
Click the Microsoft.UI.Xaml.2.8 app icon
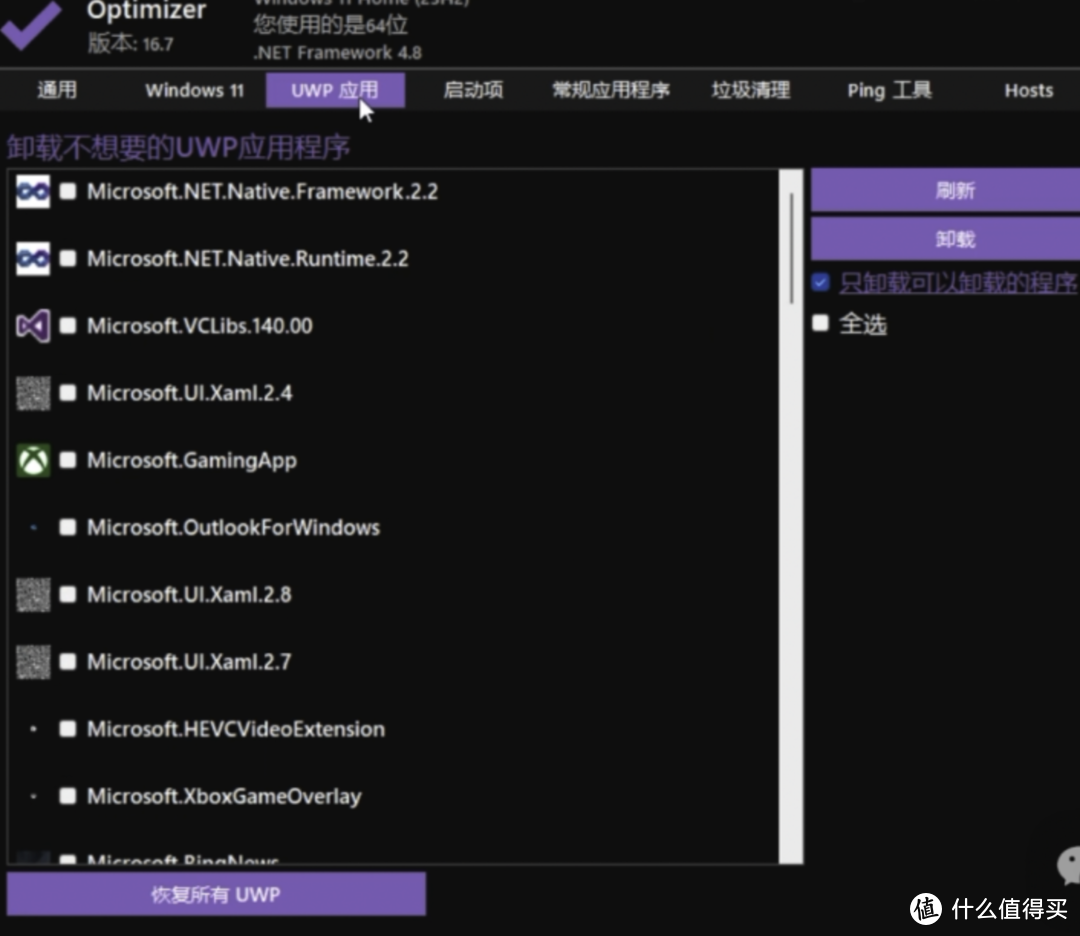click(33, 595)
